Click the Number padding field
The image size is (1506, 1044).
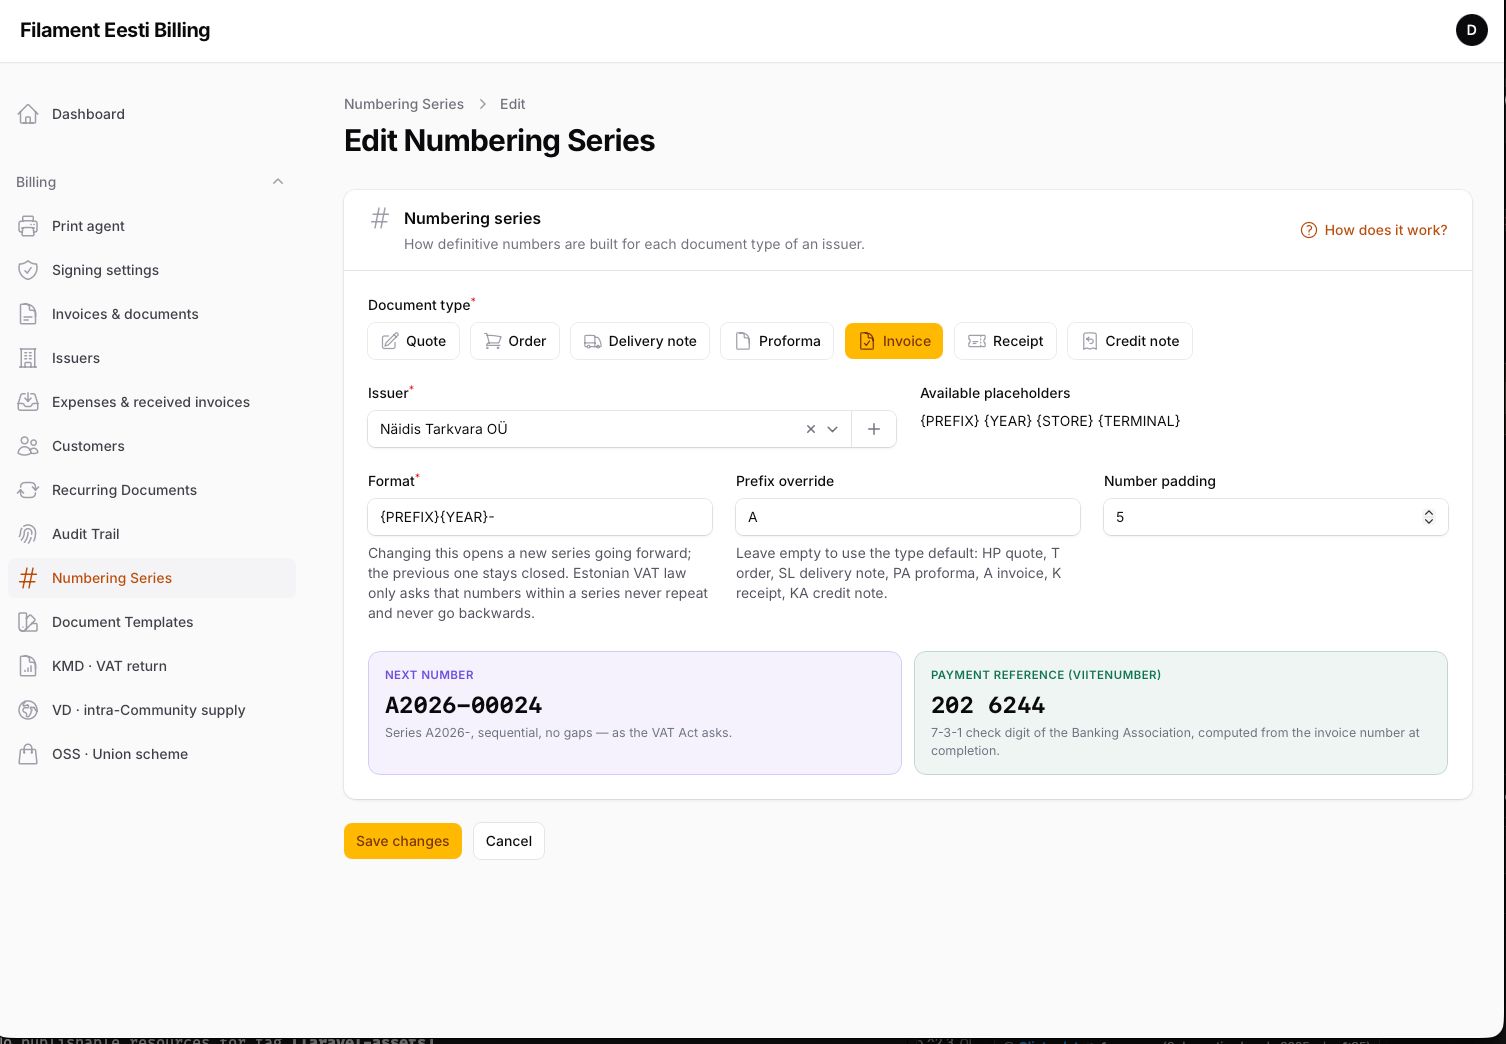click(x=1276, y=517)
